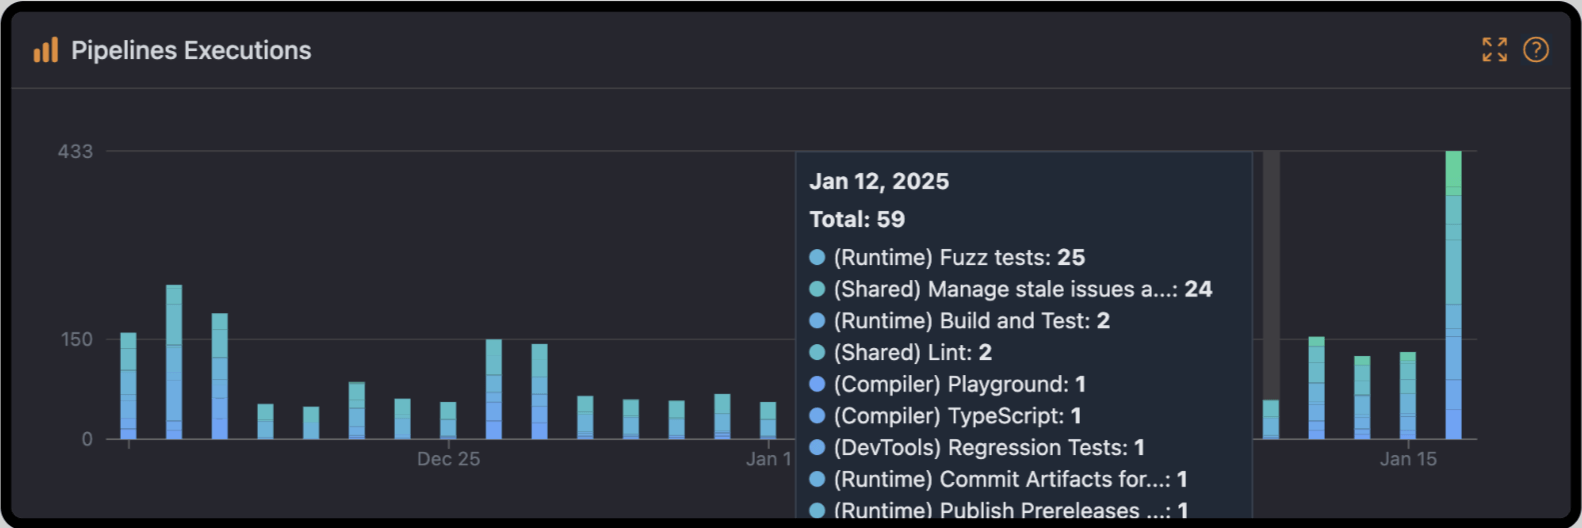Click the Jan 12, 2025 tooltip header
Image resolution: width=1582 pixels, height=528 pixels.
pyautogui.click(x=879, y=181)
